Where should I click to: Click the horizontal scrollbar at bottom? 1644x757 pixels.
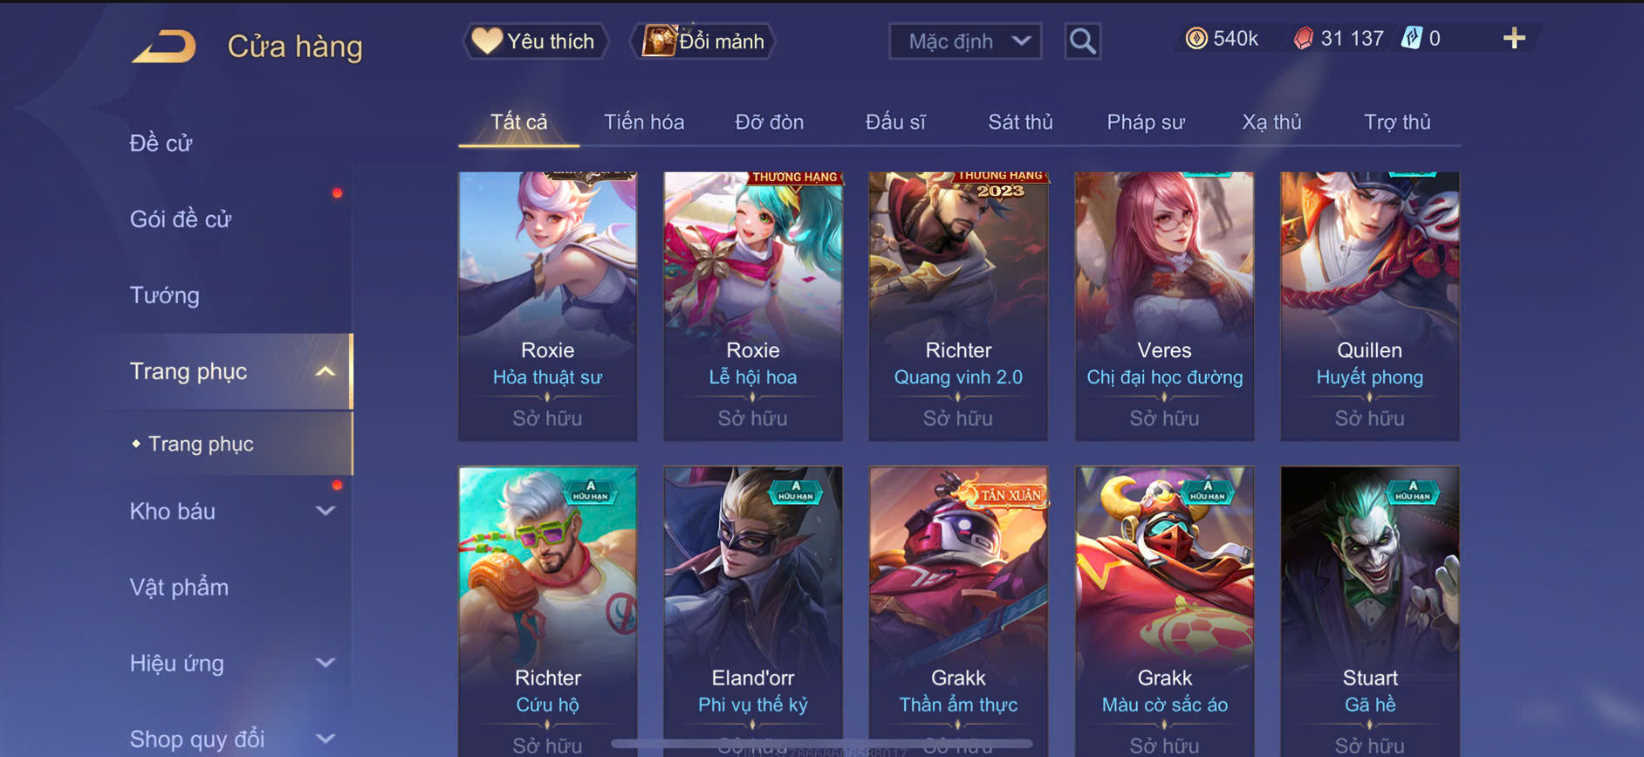coord(822,744)
